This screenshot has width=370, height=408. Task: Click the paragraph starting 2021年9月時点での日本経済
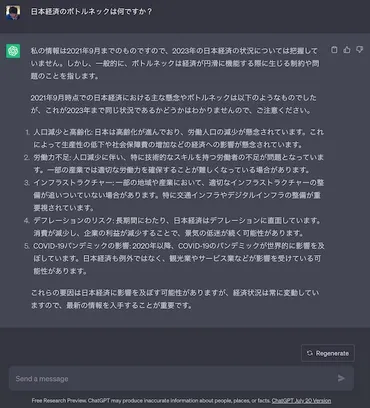174,104
